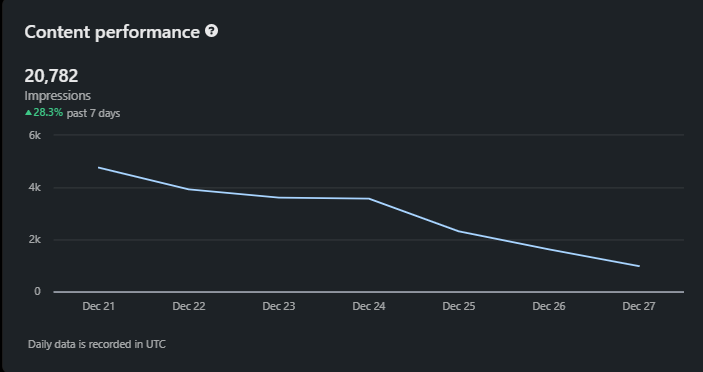Image resolution: width=703 pixels, height=372 pixels.
Task: Click the Dec 27 axis label
Action: (639, 306)
